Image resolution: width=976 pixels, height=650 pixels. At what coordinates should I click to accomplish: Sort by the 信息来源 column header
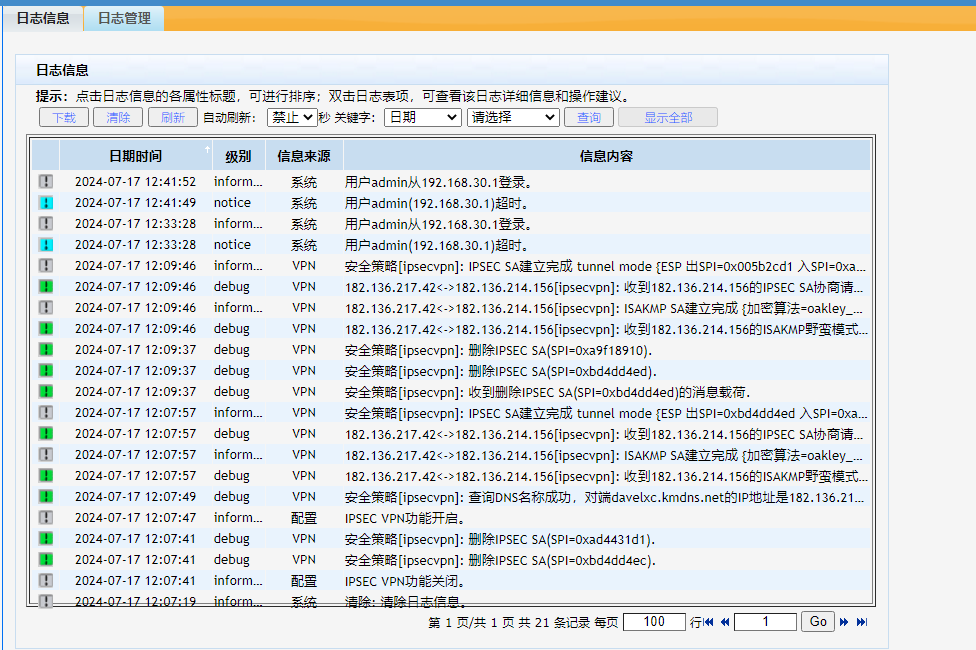pos(304,156)
